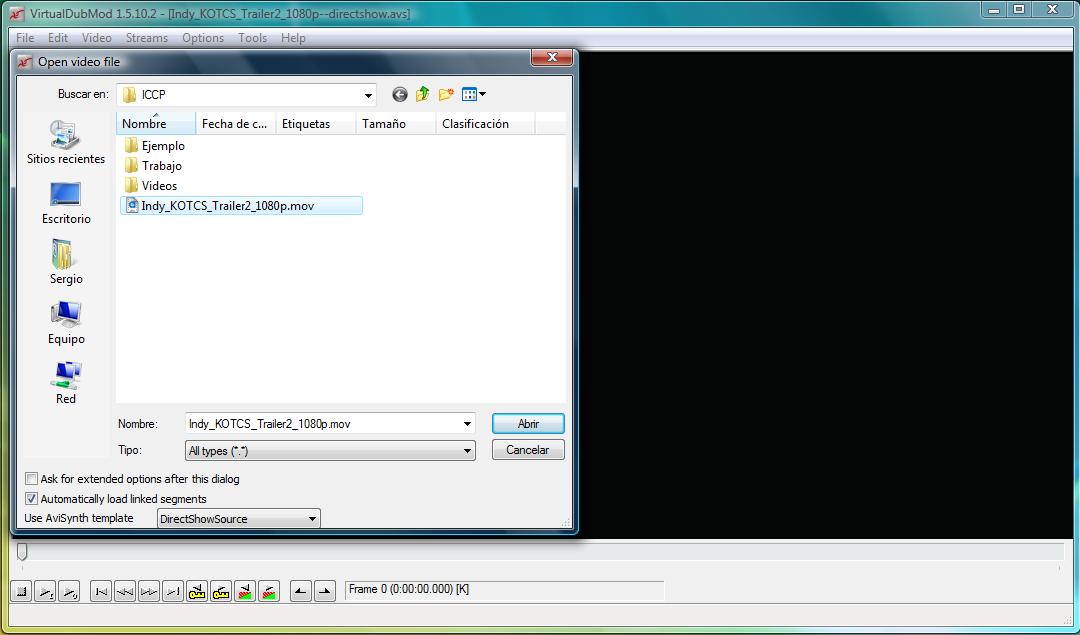Expand the Buscar en folder dropdown
This screenshot has width=1080, height=635.
369,95
